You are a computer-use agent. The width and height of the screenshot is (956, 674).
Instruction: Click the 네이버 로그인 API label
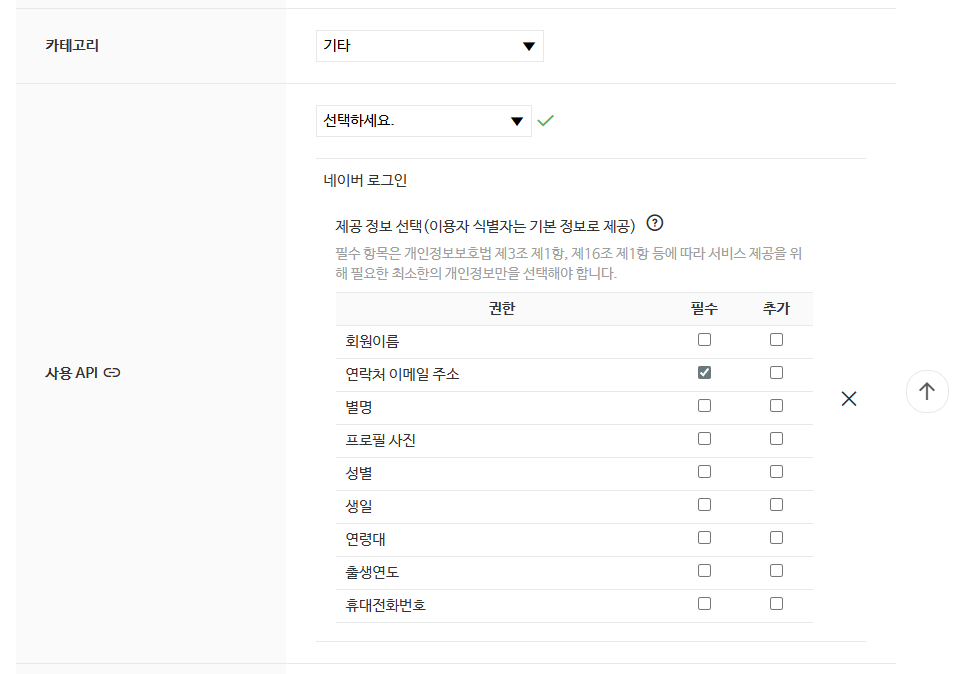(x=365, y=181)
